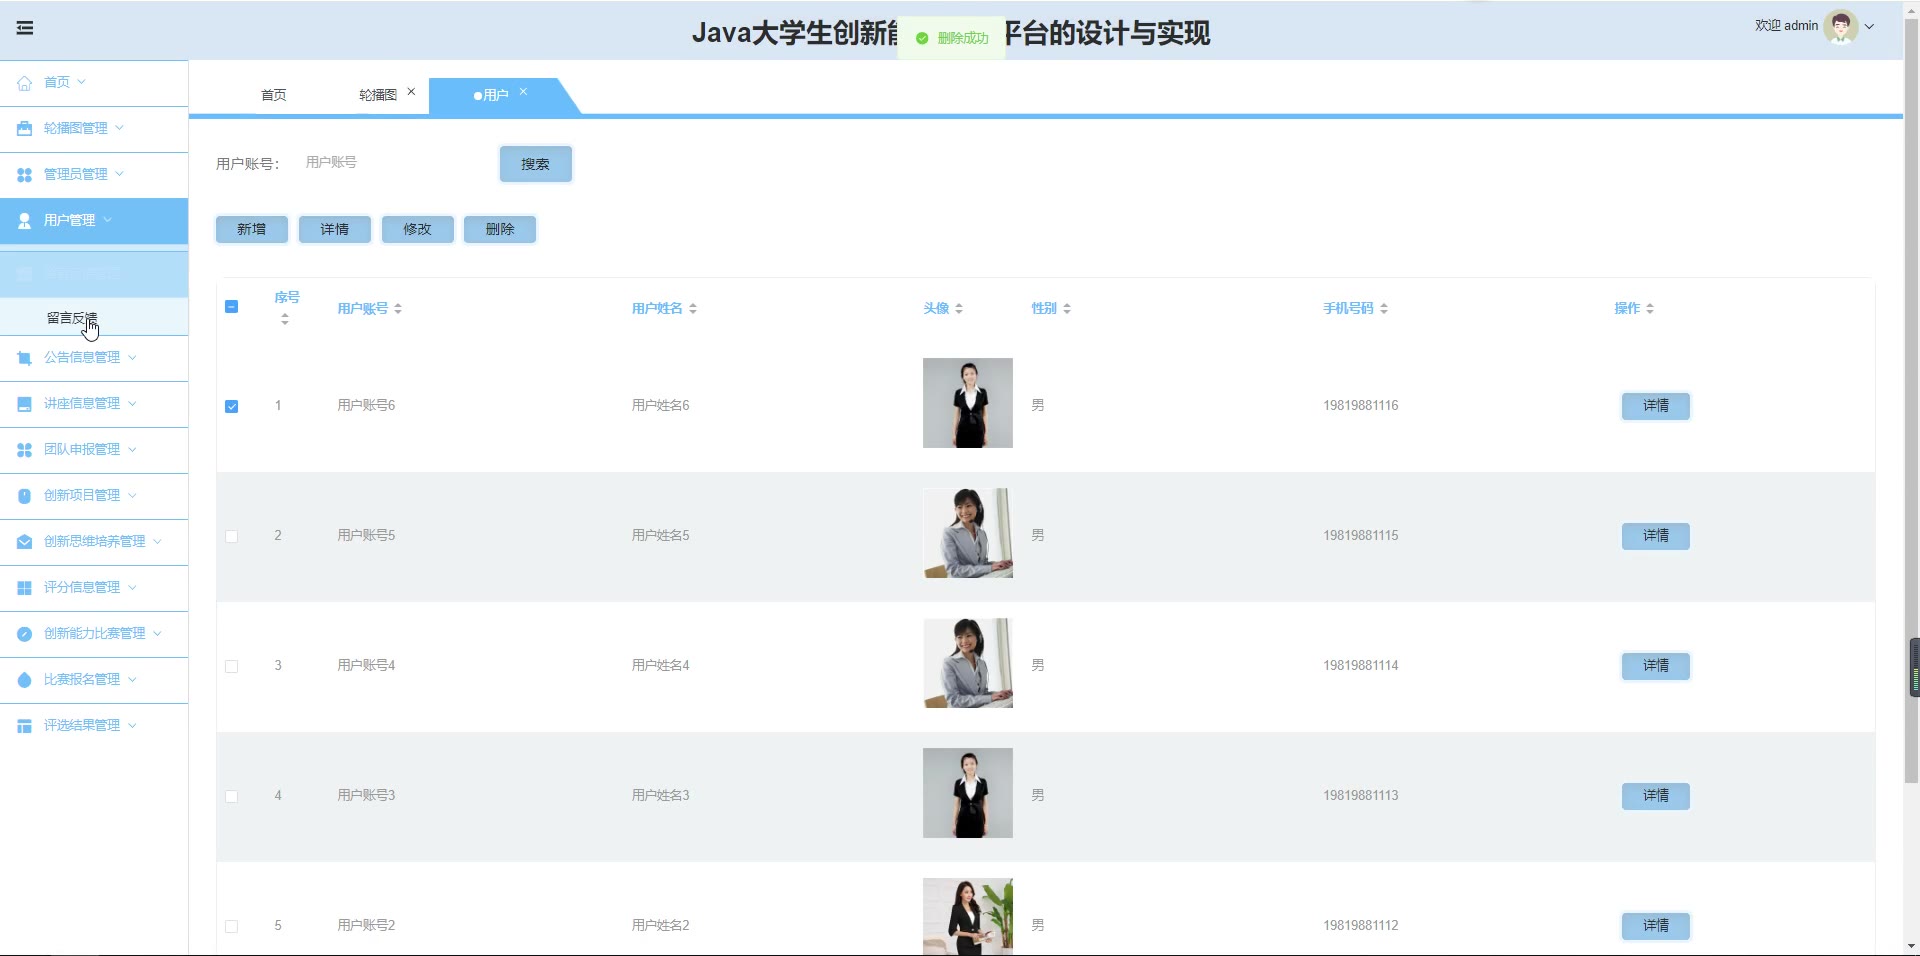The width and height of the screenshot is (1920, 956).
Task: Uncheck the row for 用户账号6
Action: click(x=232, y=407)
